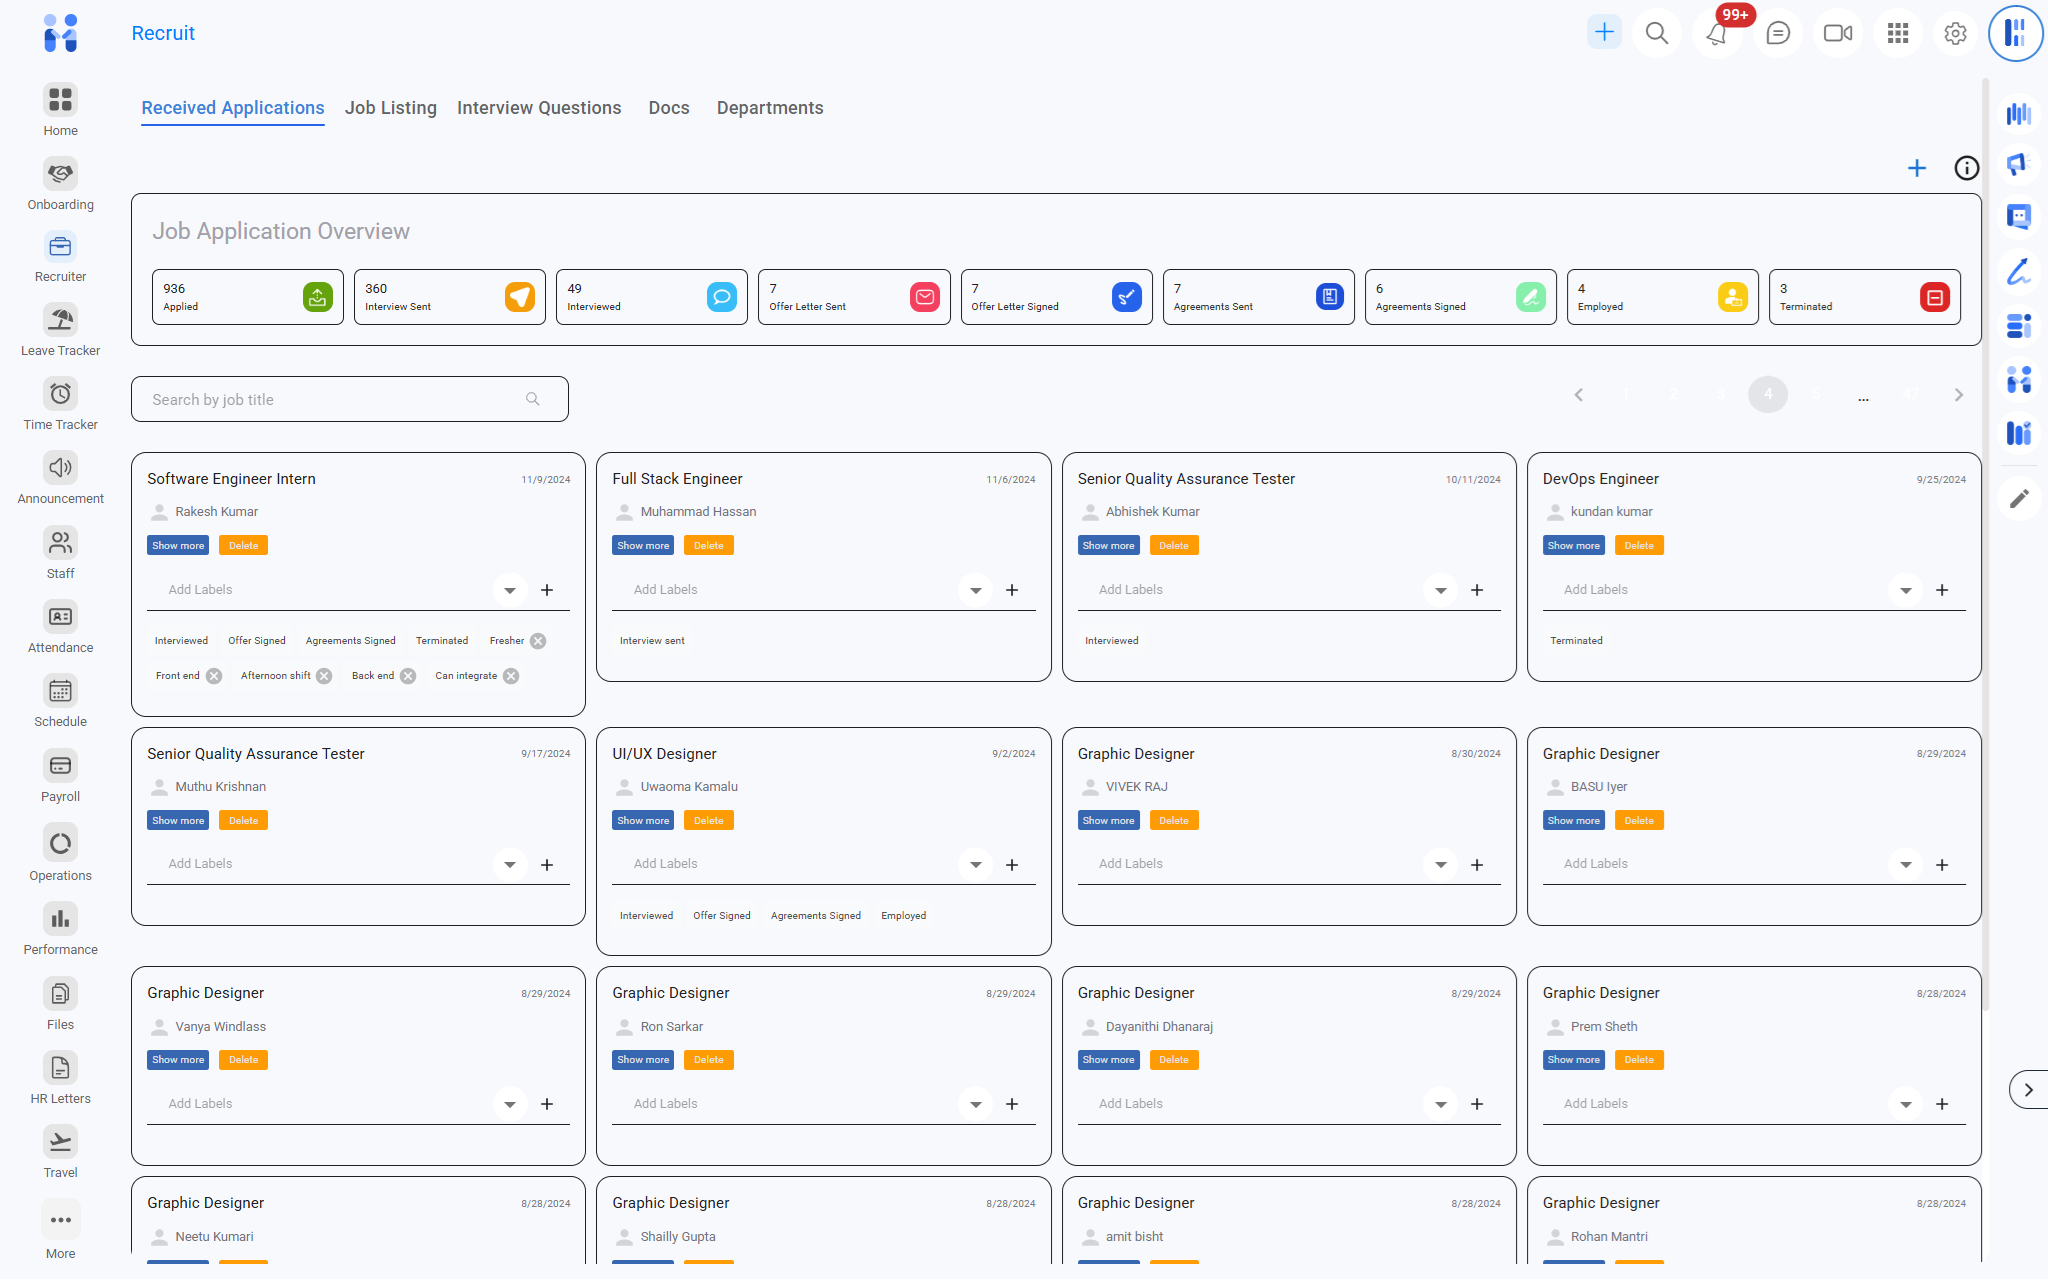
Task: Open the apps grid launcher
Action: (x=1897, y=34)
